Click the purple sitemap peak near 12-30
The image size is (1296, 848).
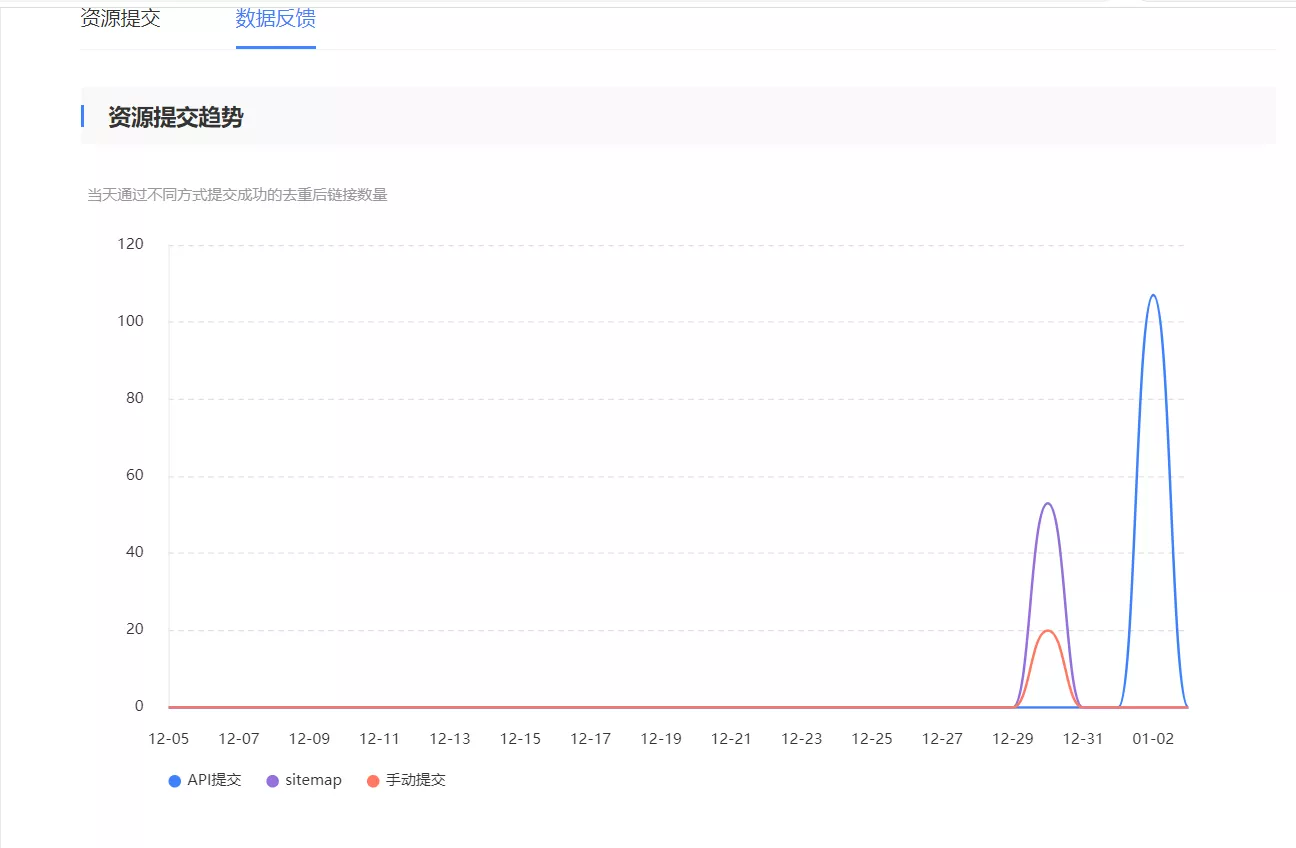(x=1047, y=503)
